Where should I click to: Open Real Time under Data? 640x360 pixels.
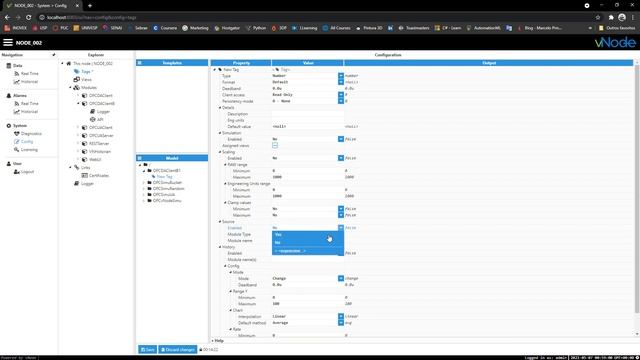pyautogui.click(x=29, y=73)
